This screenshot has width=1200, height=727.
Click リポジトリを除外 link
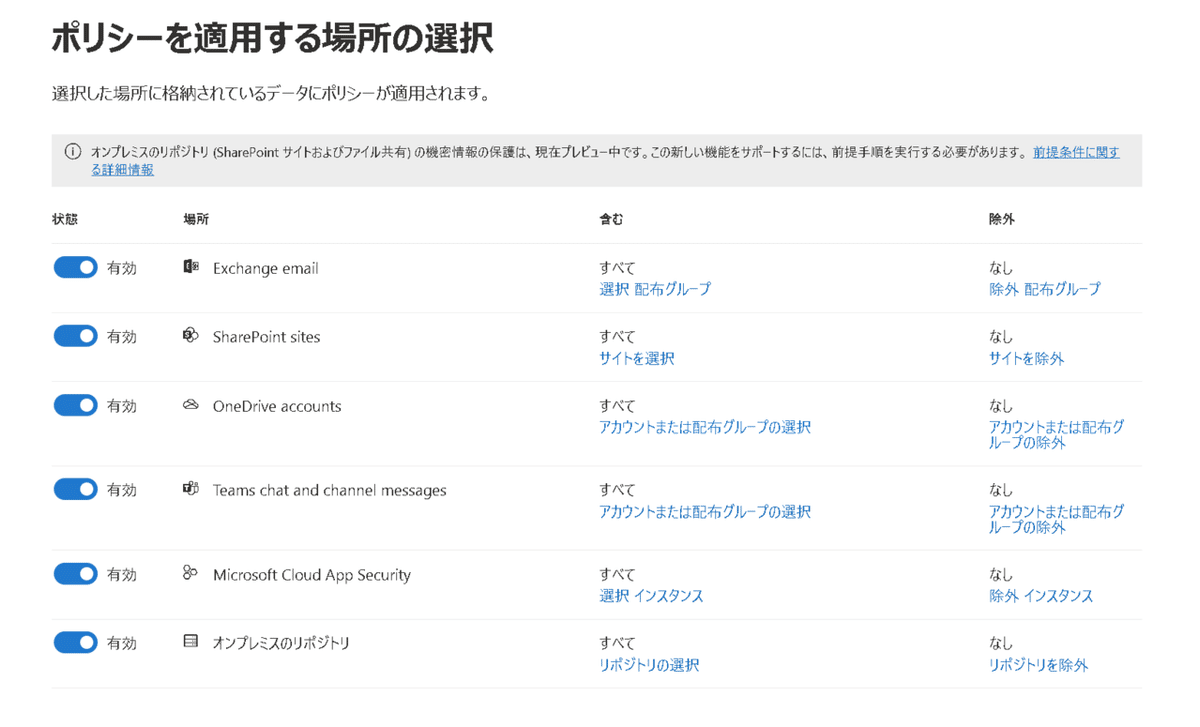point(1039,664)
